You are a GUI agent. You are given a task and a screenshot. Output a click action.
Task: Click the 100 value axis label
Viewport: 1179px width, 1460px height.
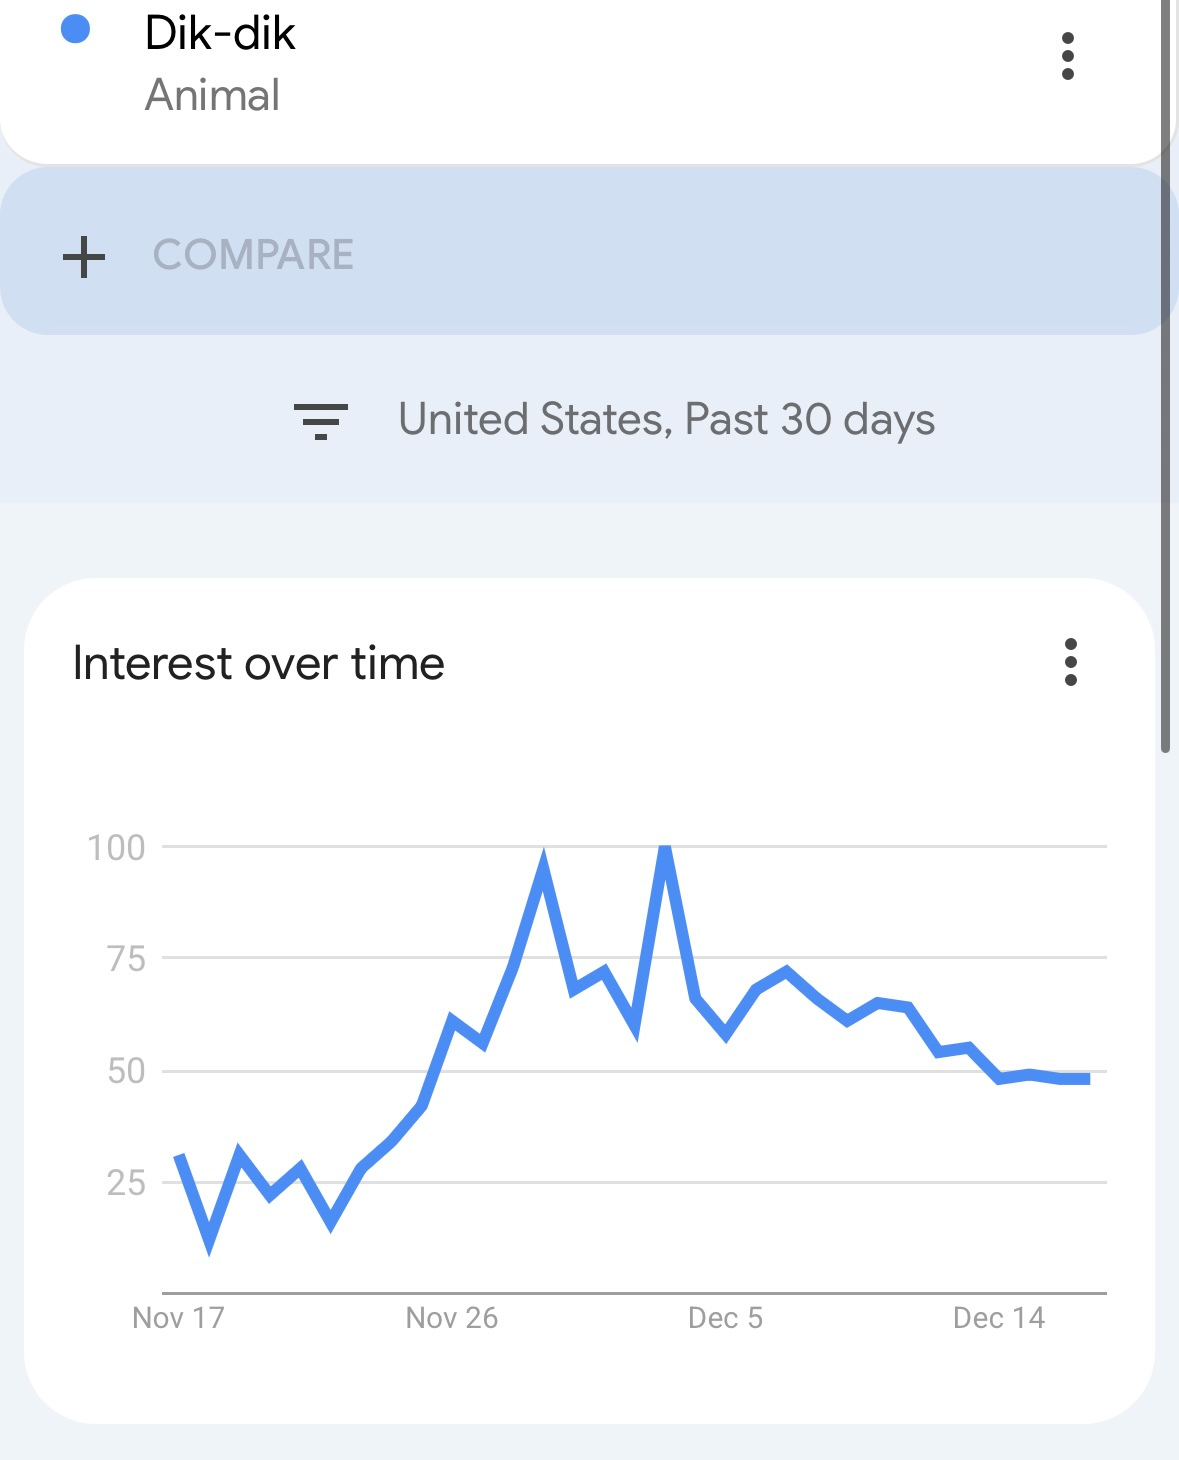[x=117, y=848]
